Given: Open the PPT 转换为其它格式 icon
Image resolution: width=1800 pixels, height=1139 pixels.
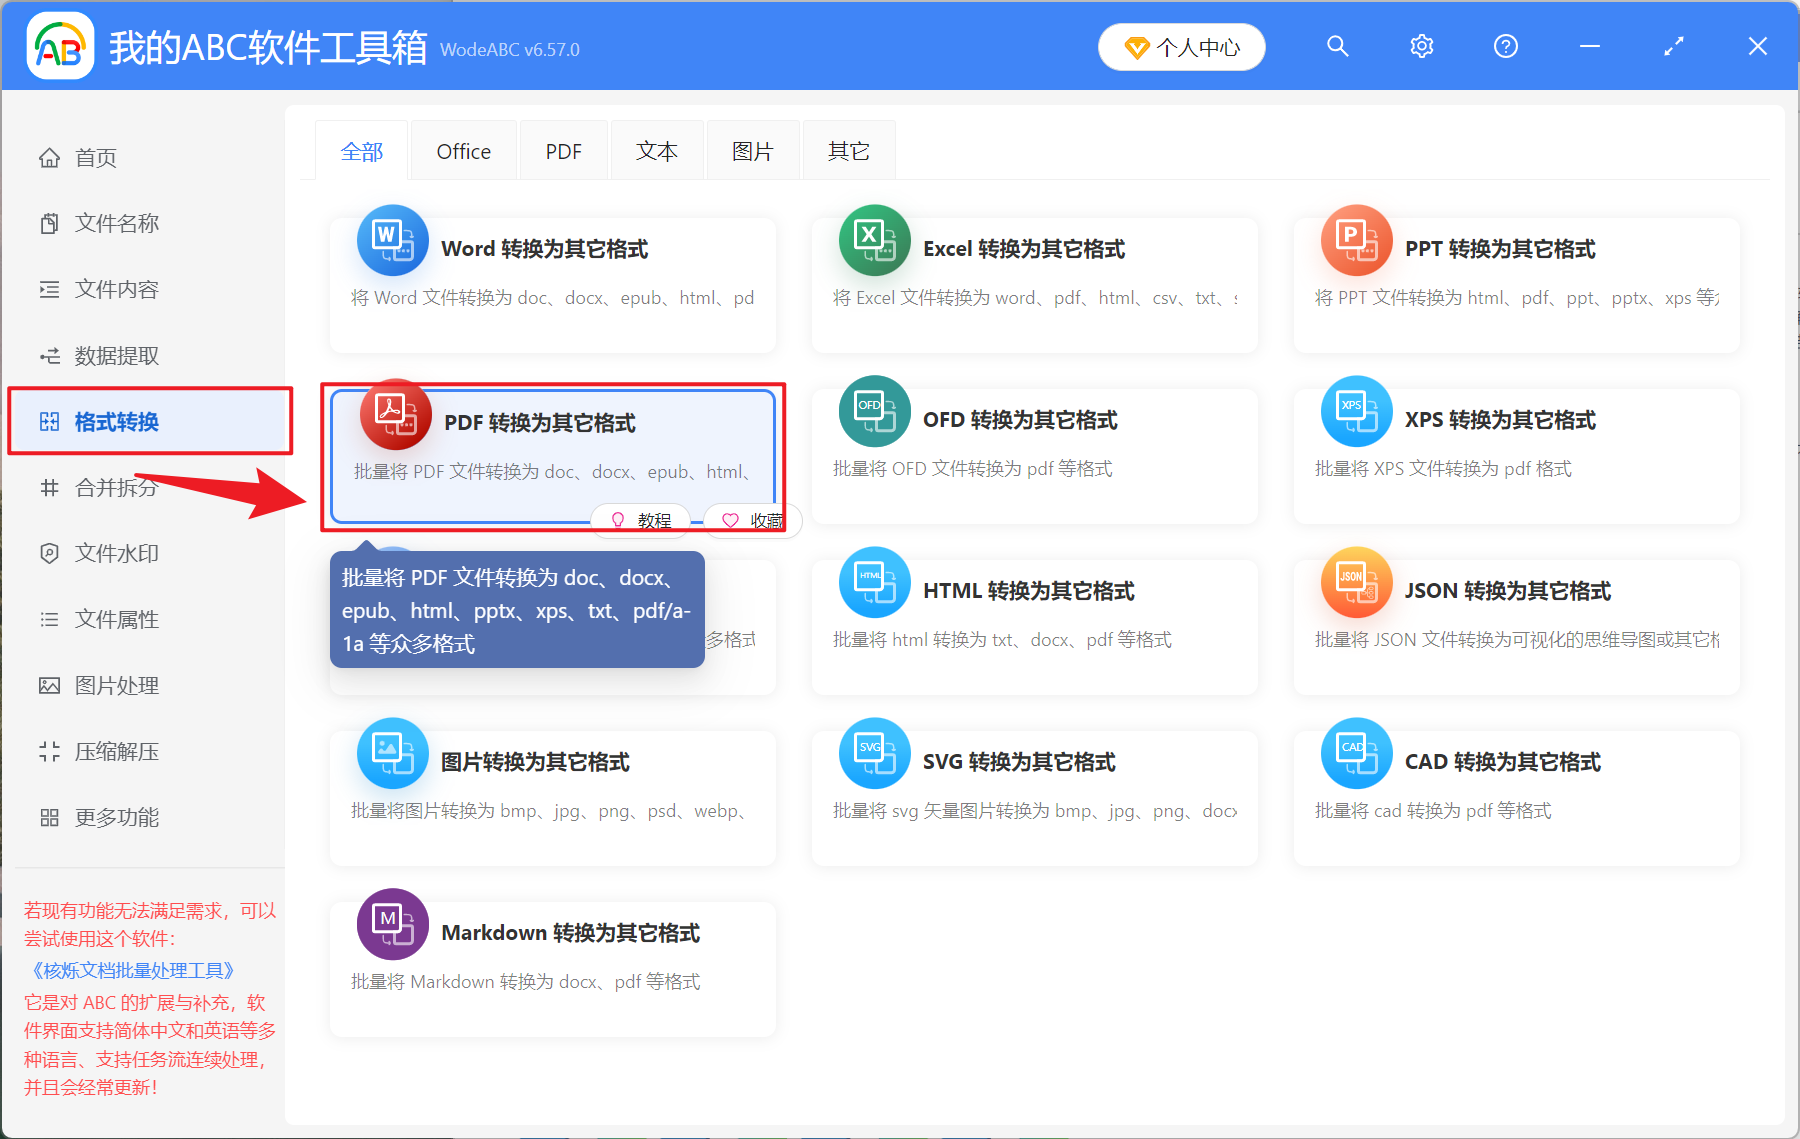Looking at the screenshot, I should click(x=1356, y=241).
